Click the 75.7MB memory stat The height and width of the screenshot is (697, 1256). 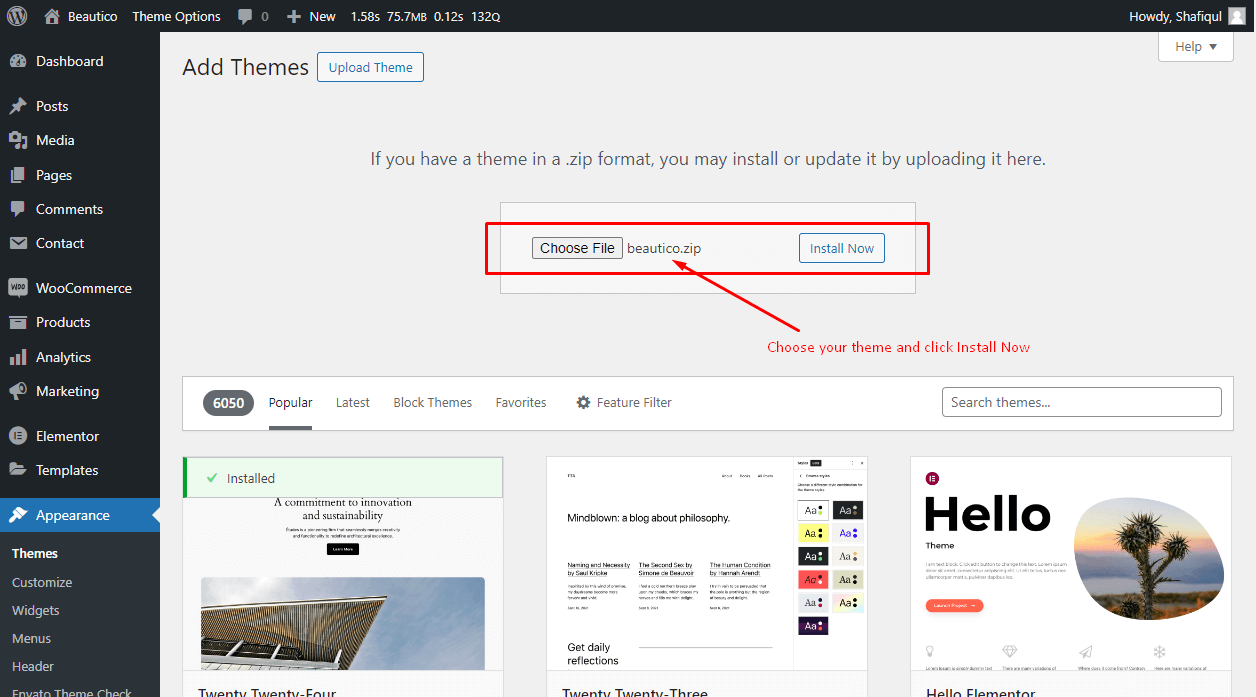pos(407,16)
